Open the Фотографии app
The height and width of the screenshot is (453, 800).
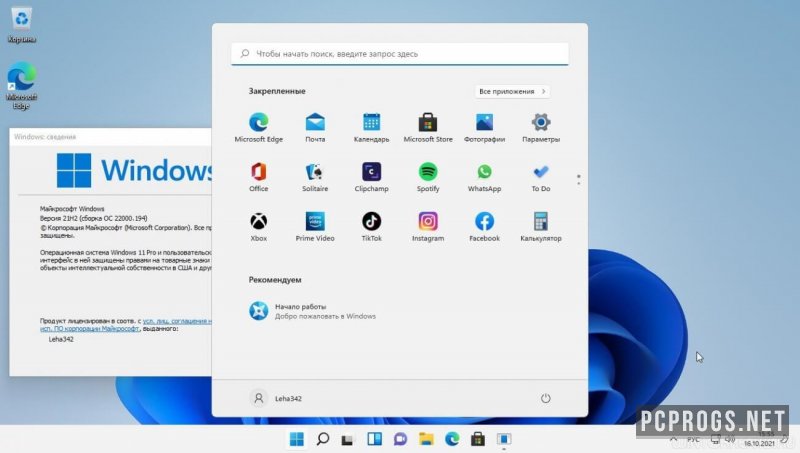[484, 128]
